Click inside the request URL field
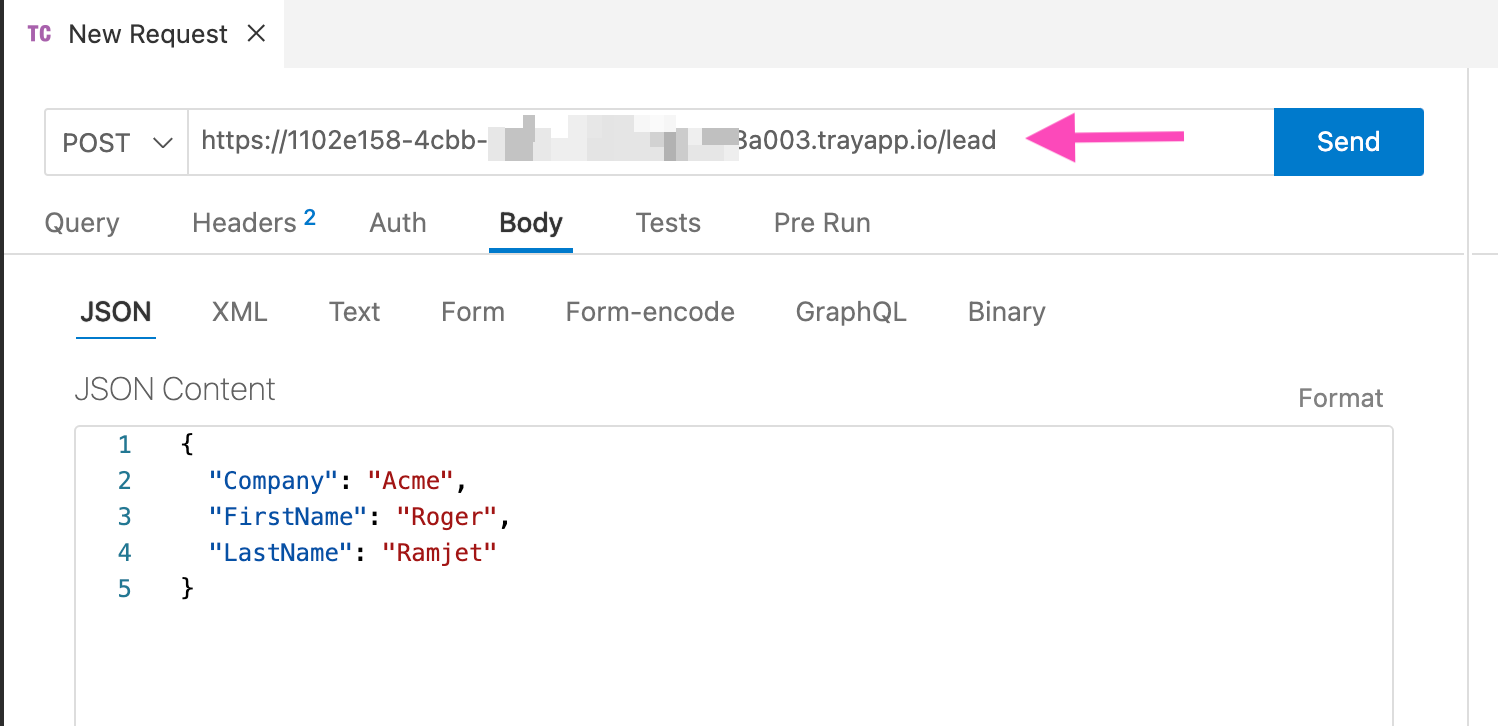 [600, 141]
